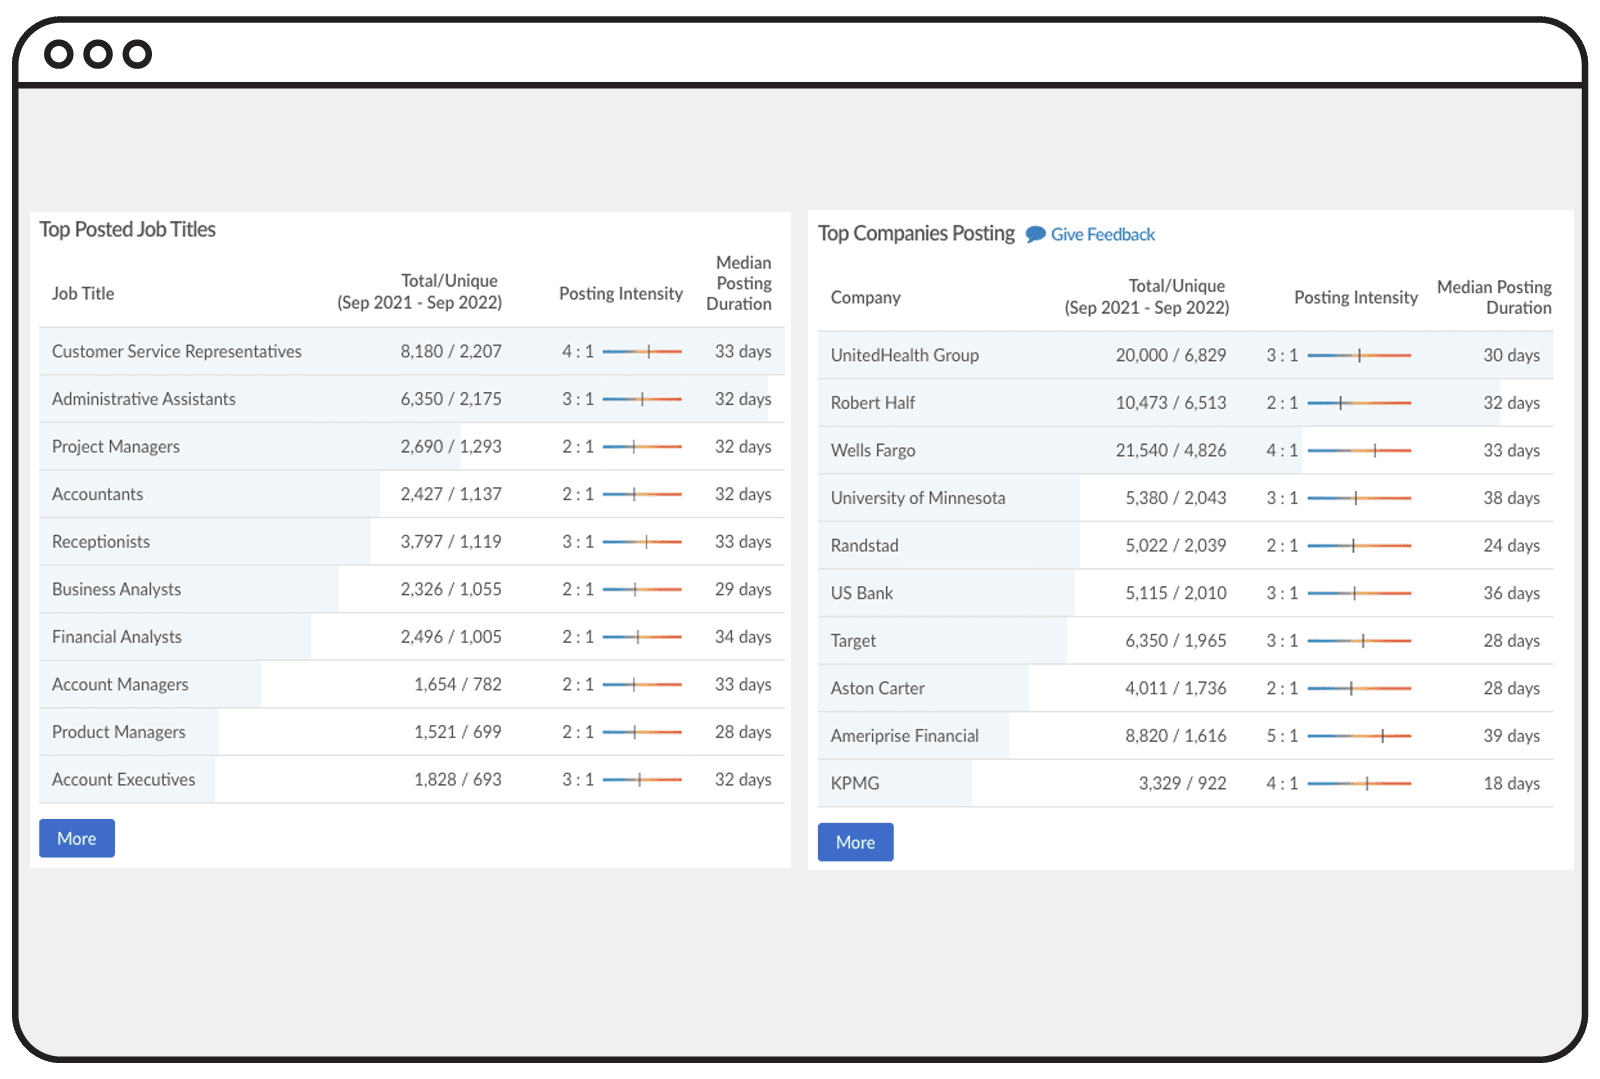Viewport: 1600px width, 1079px height.
Task: Click Median Posting Duration header in companies table
Action: pos(1494,297)
